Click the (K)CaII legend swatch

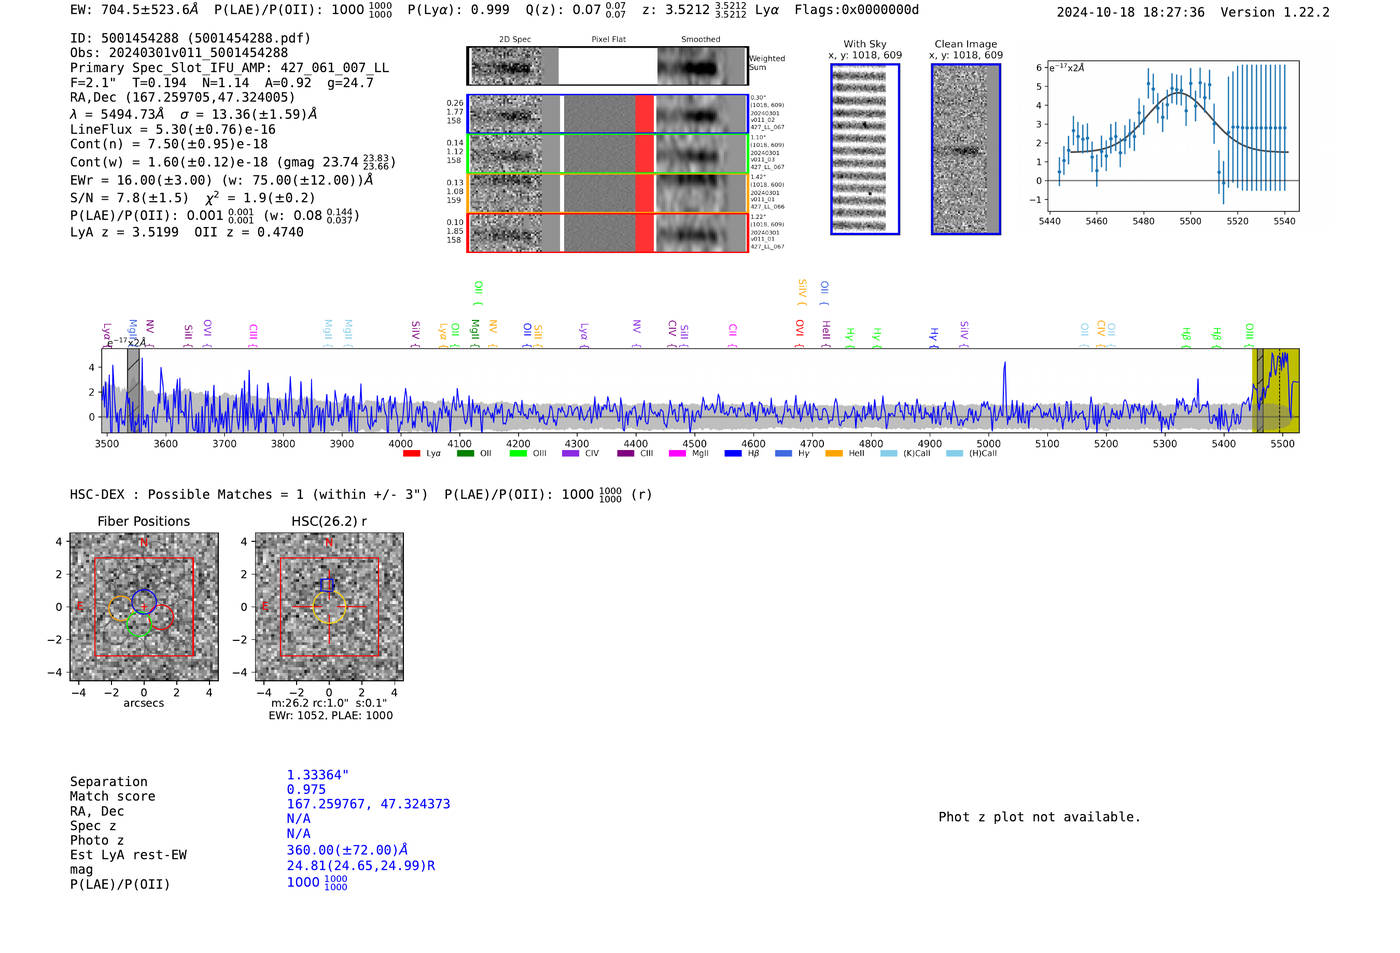click(x=888, y=454)
